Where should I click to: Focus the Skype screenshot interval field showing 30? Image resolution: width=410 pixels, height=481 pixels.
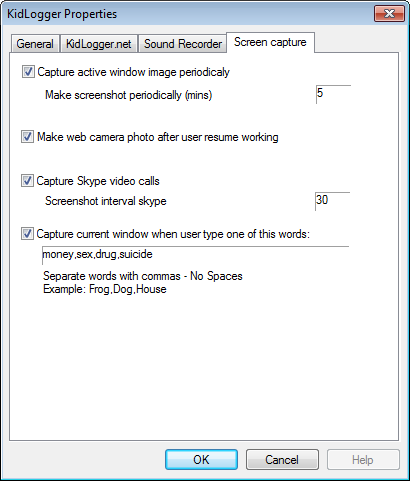(x=332, y=201)
